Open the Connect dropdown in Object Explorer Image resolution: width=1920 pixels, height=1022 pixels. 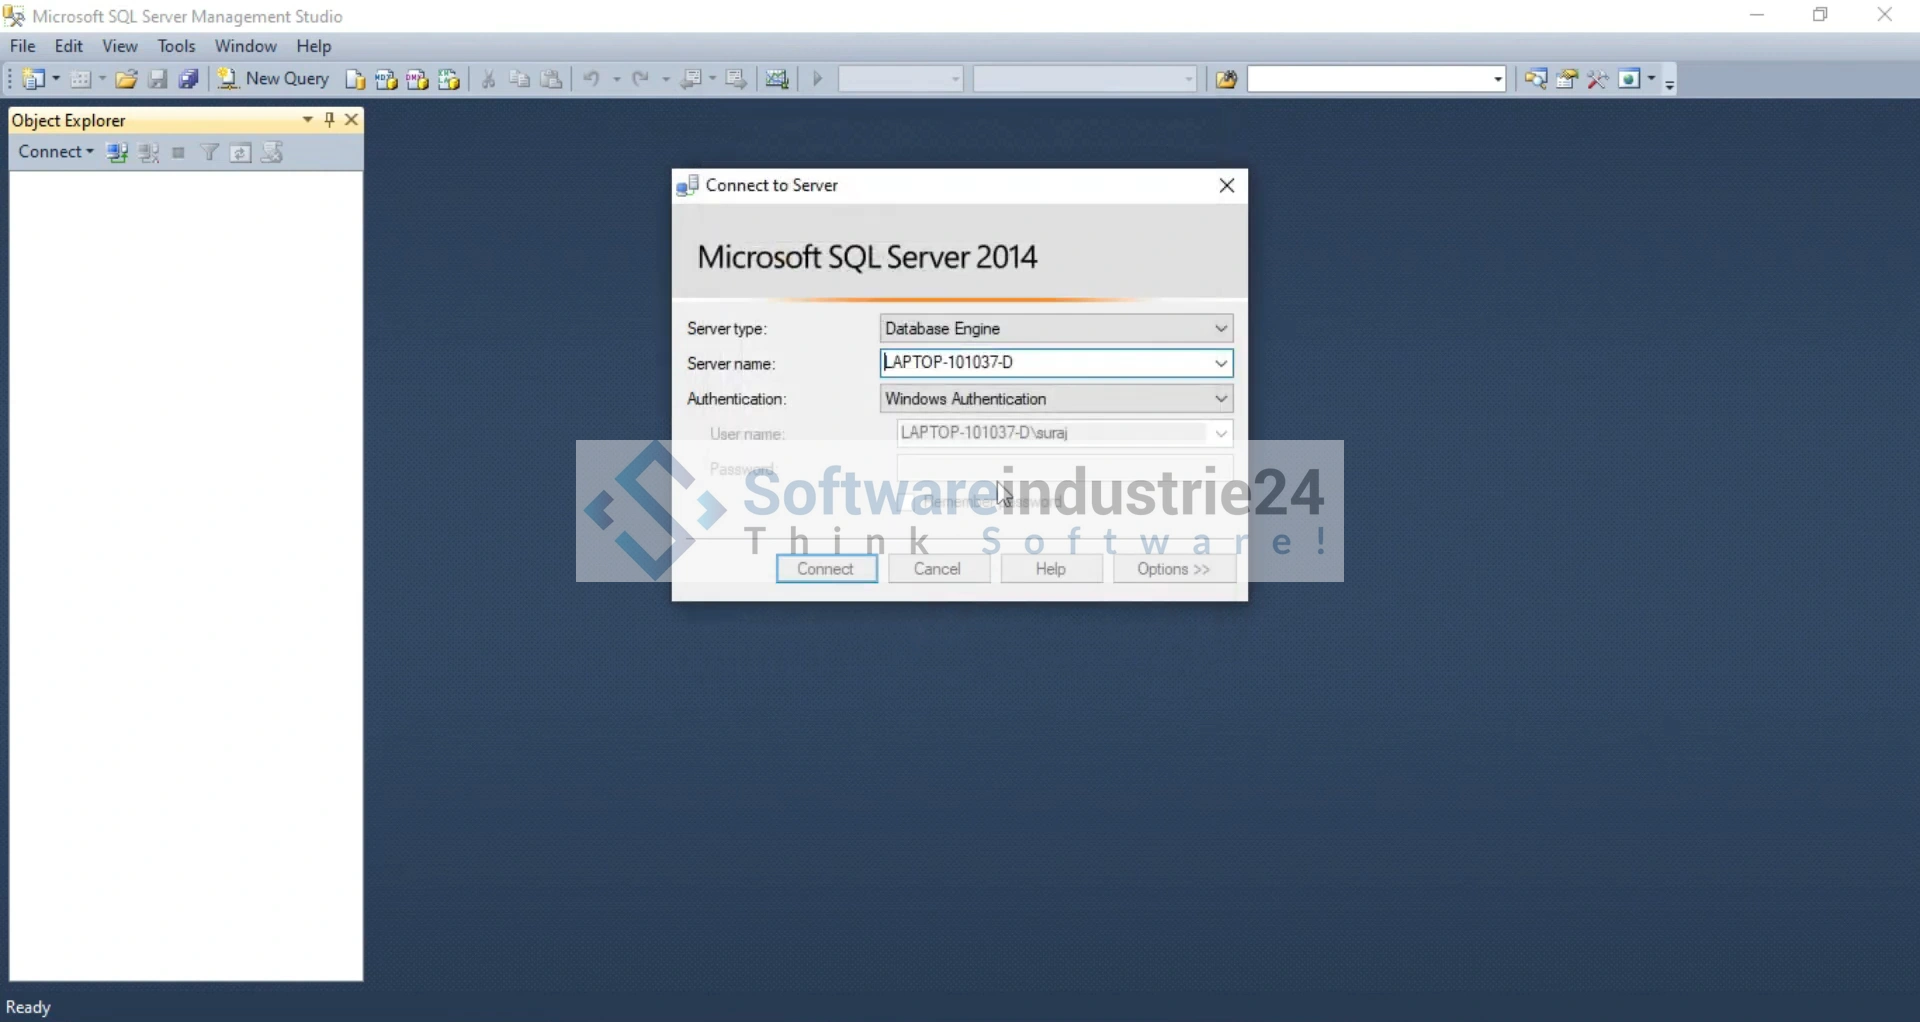[x=56, y=152]
